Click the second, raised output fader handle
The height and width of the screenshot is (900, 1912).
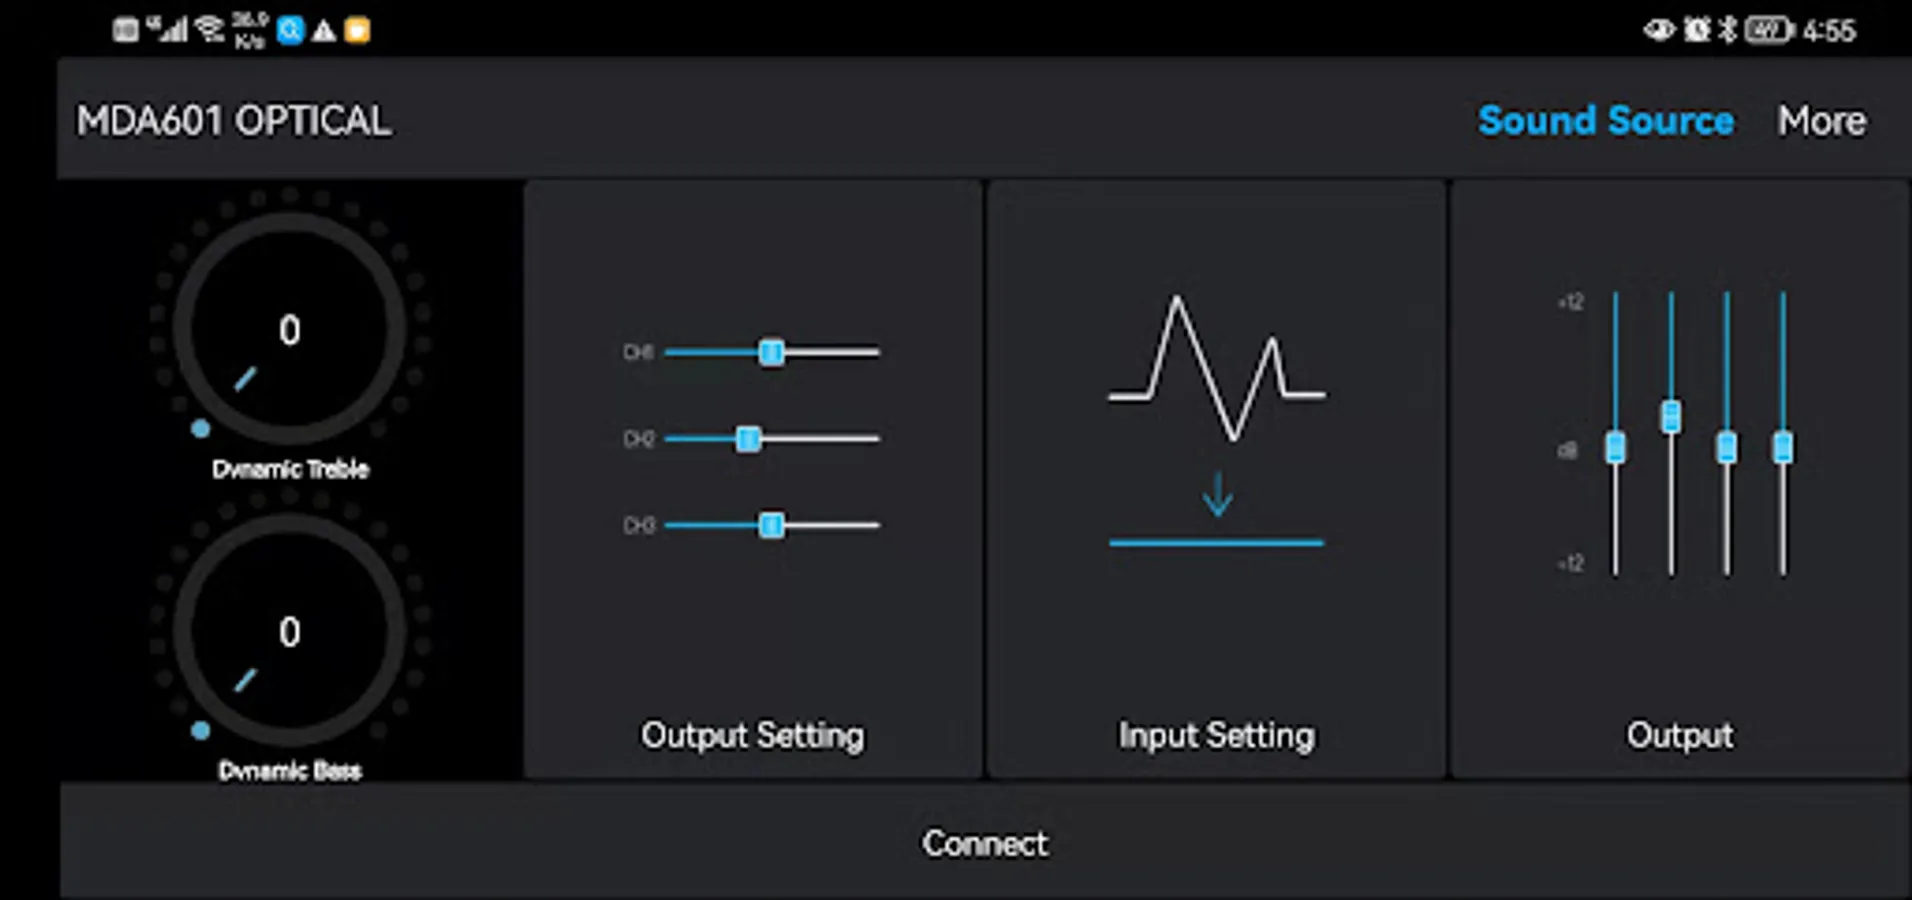tap(1671, 416)
